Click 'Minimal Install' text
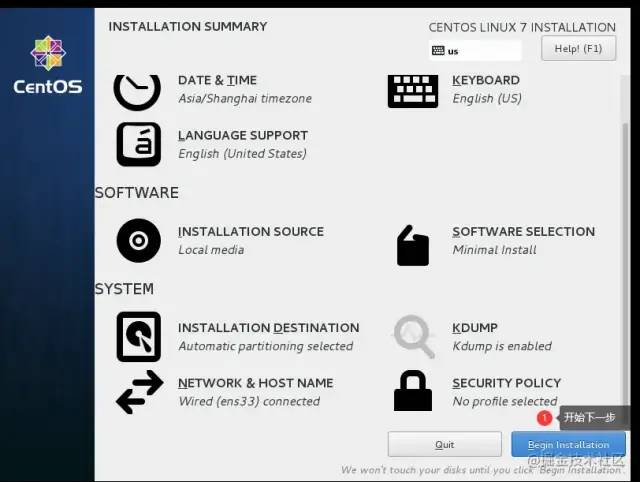The width and height of the screenshot is (640, 482). click(494, 250)
